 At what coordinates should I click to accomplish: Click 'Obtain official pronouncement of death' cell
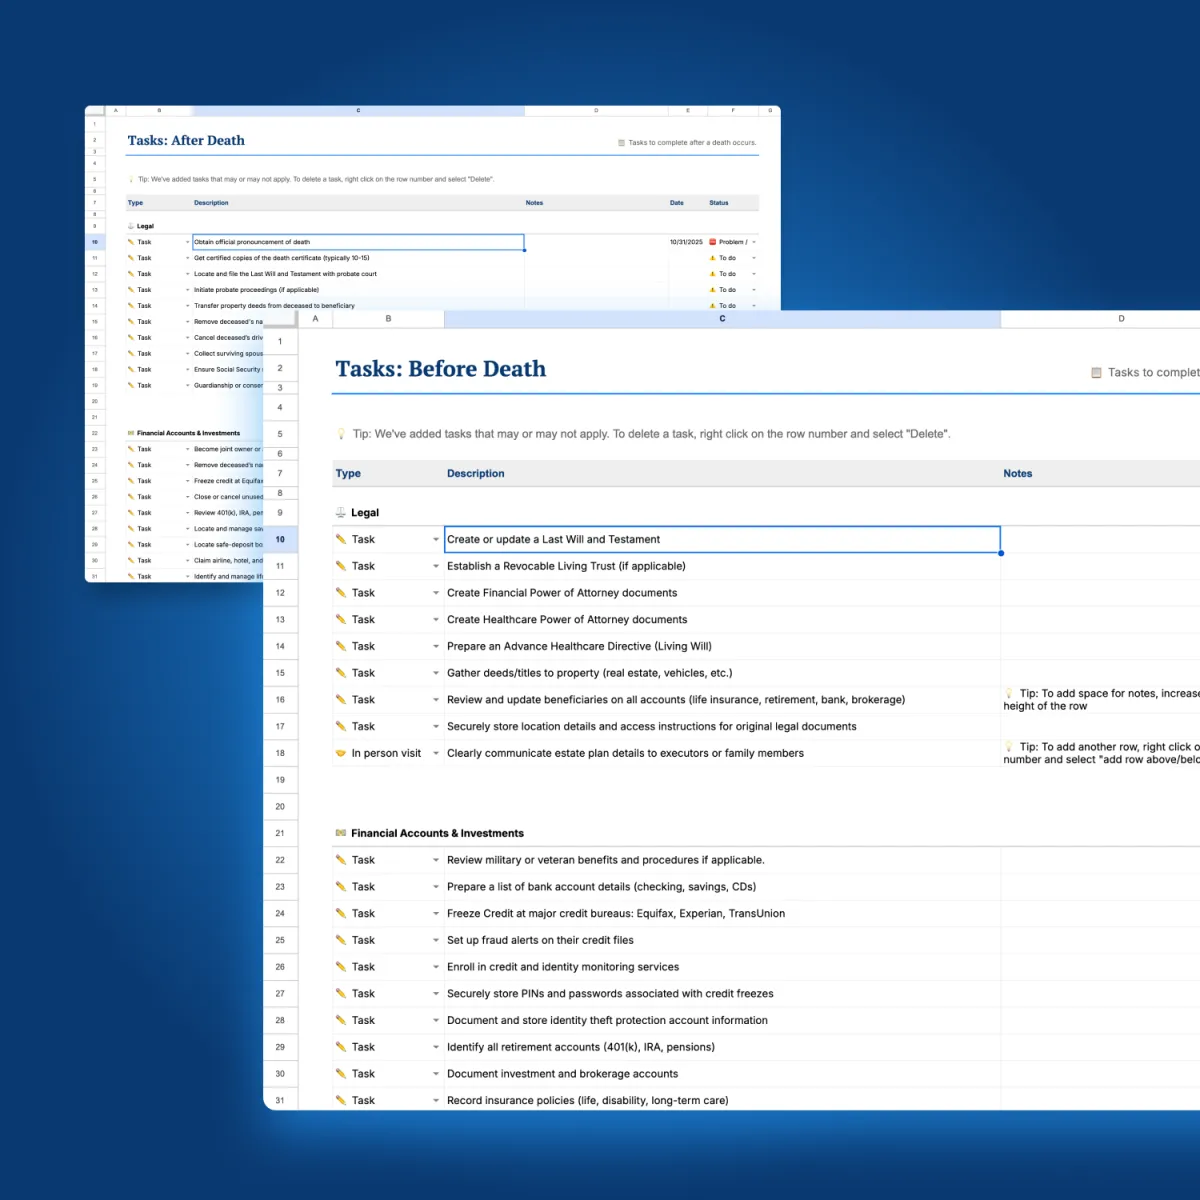pos(358,242)
